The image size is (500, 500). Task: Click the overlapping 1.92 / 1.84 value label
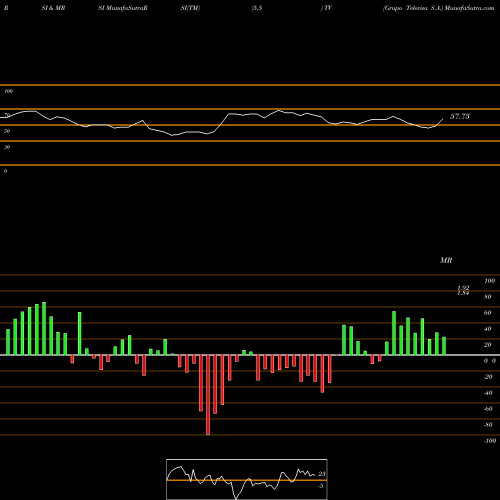pos(463,290)
